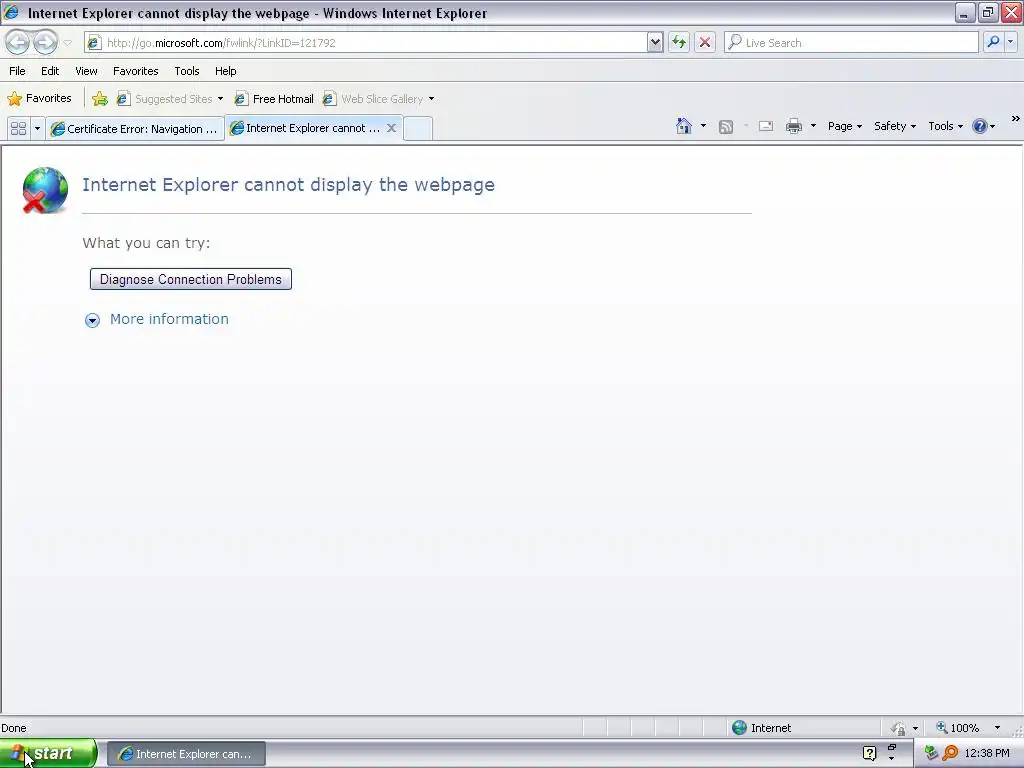Open the Help menu
This screenshot has width=1024, height=768.
click(225, 71)
